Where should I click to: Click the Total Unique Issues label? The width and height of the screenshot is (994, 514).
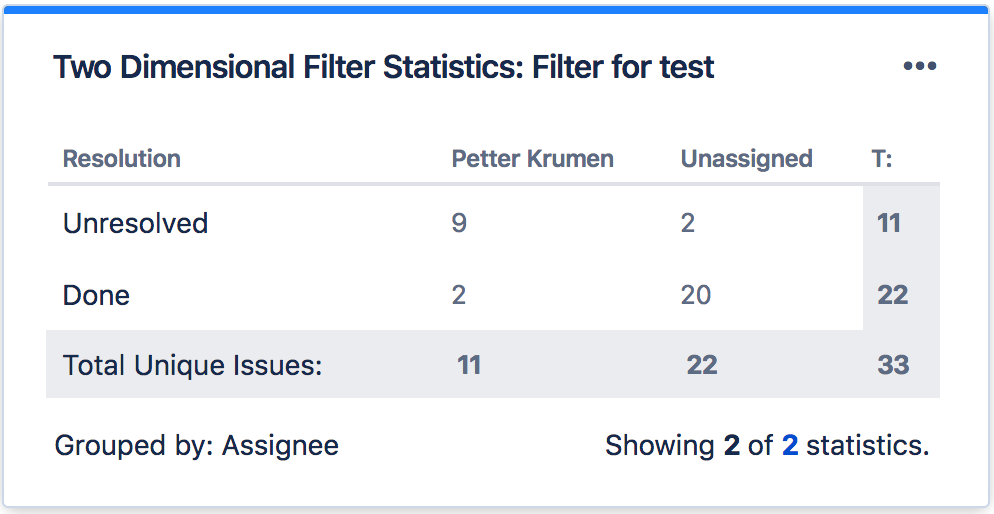(x=192, y=365)
